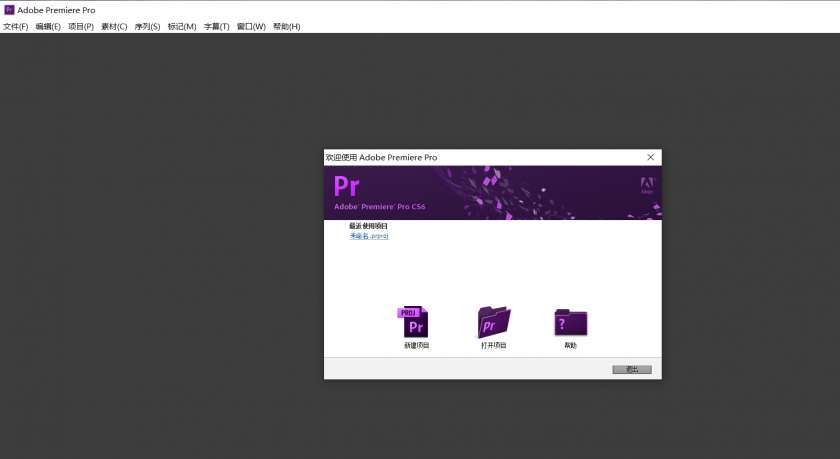Click the New Project (新建项目) icon
840x459 pixels.
tap(416, 322)
